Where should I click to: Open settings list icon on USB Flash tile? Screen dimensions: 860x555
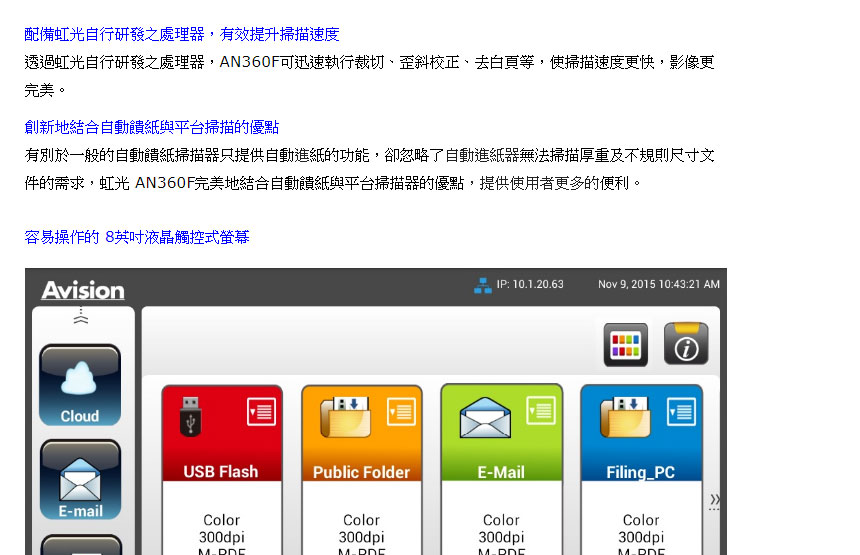pos(261,412)
